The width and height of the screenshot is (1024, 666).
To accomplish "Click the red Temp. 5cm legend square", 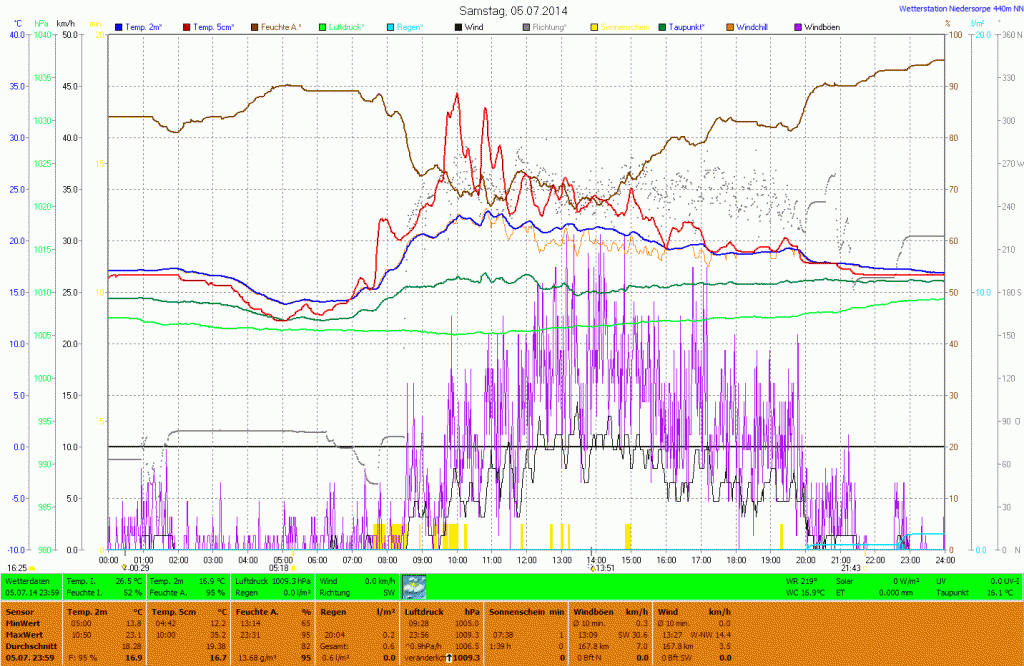I will (x=186, y=26).
